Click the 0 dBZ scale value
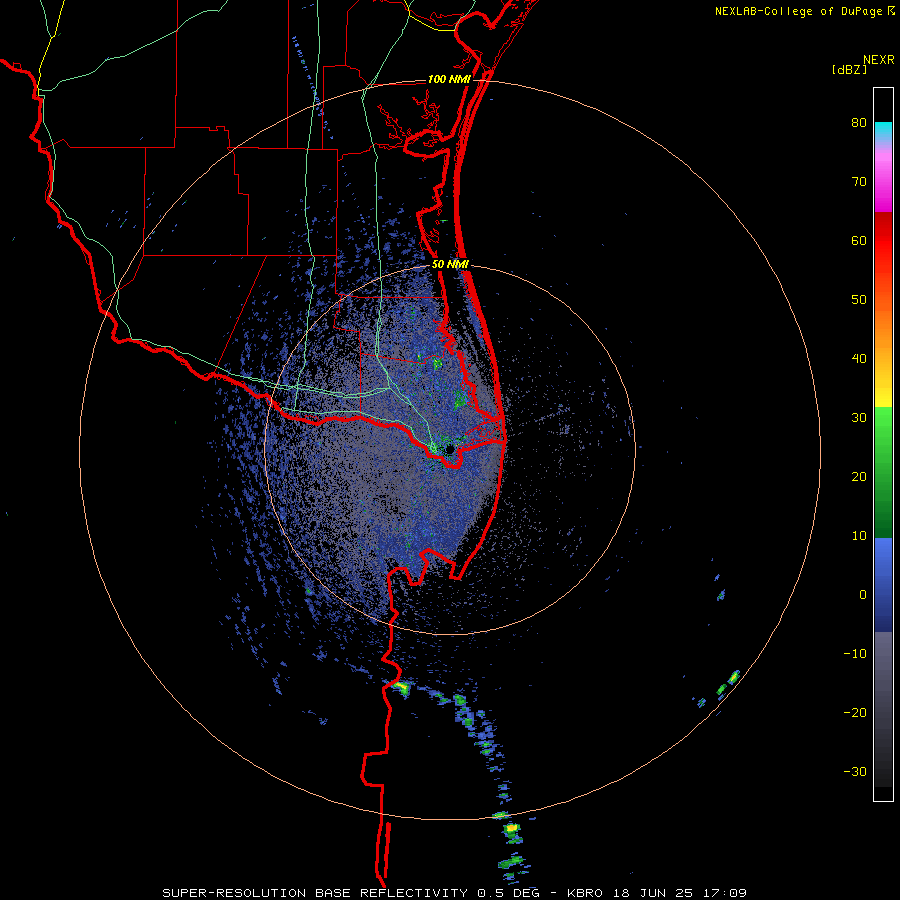The height and width of the screenshot is (900, 900). 863,595
